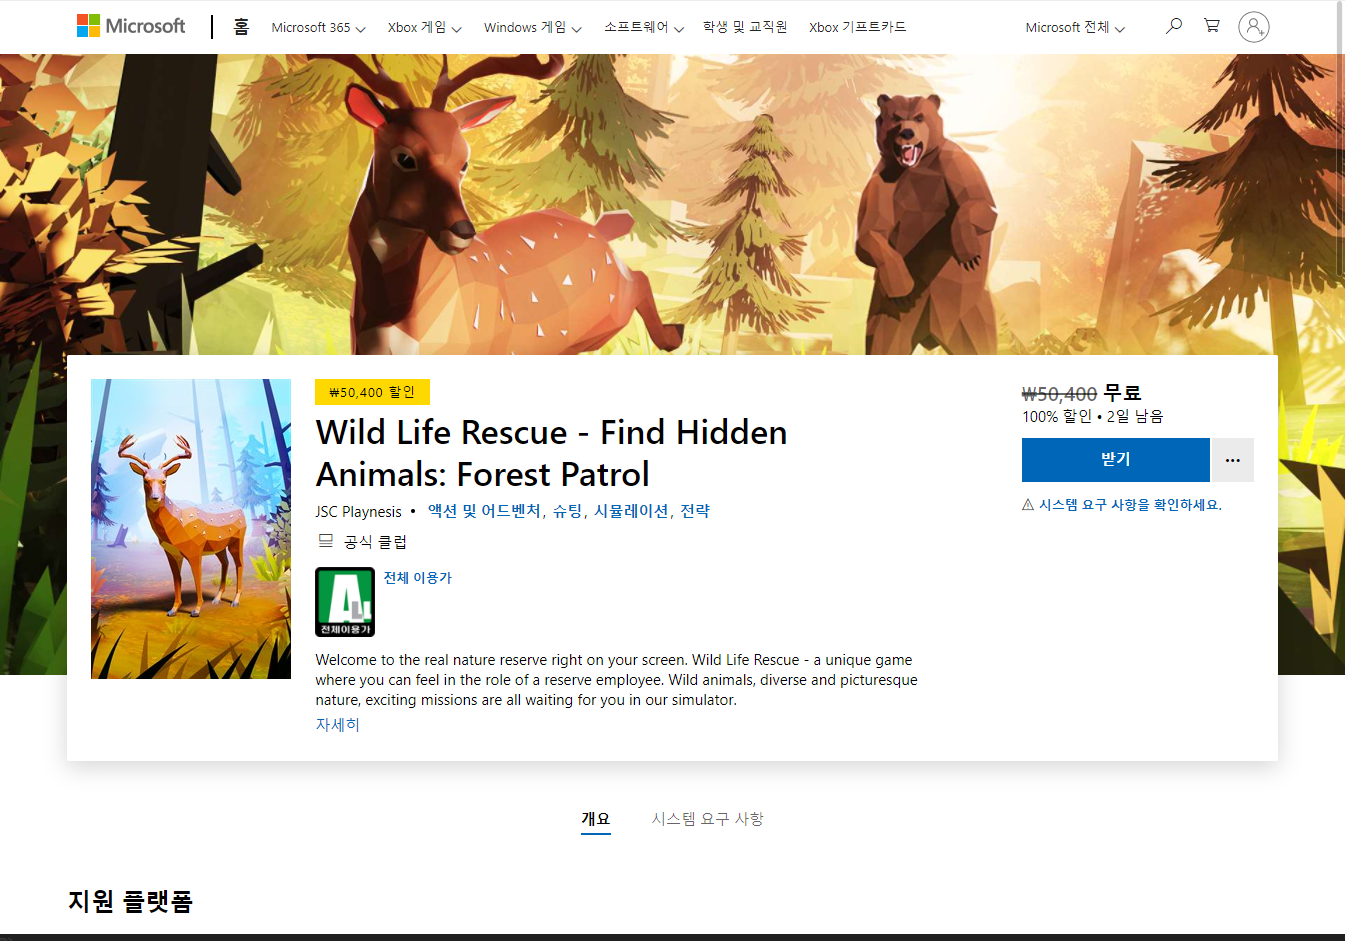Click the 지원 플랫폼 heading
The width and height of the screenshot is (1345, 941).
click(x=130, y=901)
